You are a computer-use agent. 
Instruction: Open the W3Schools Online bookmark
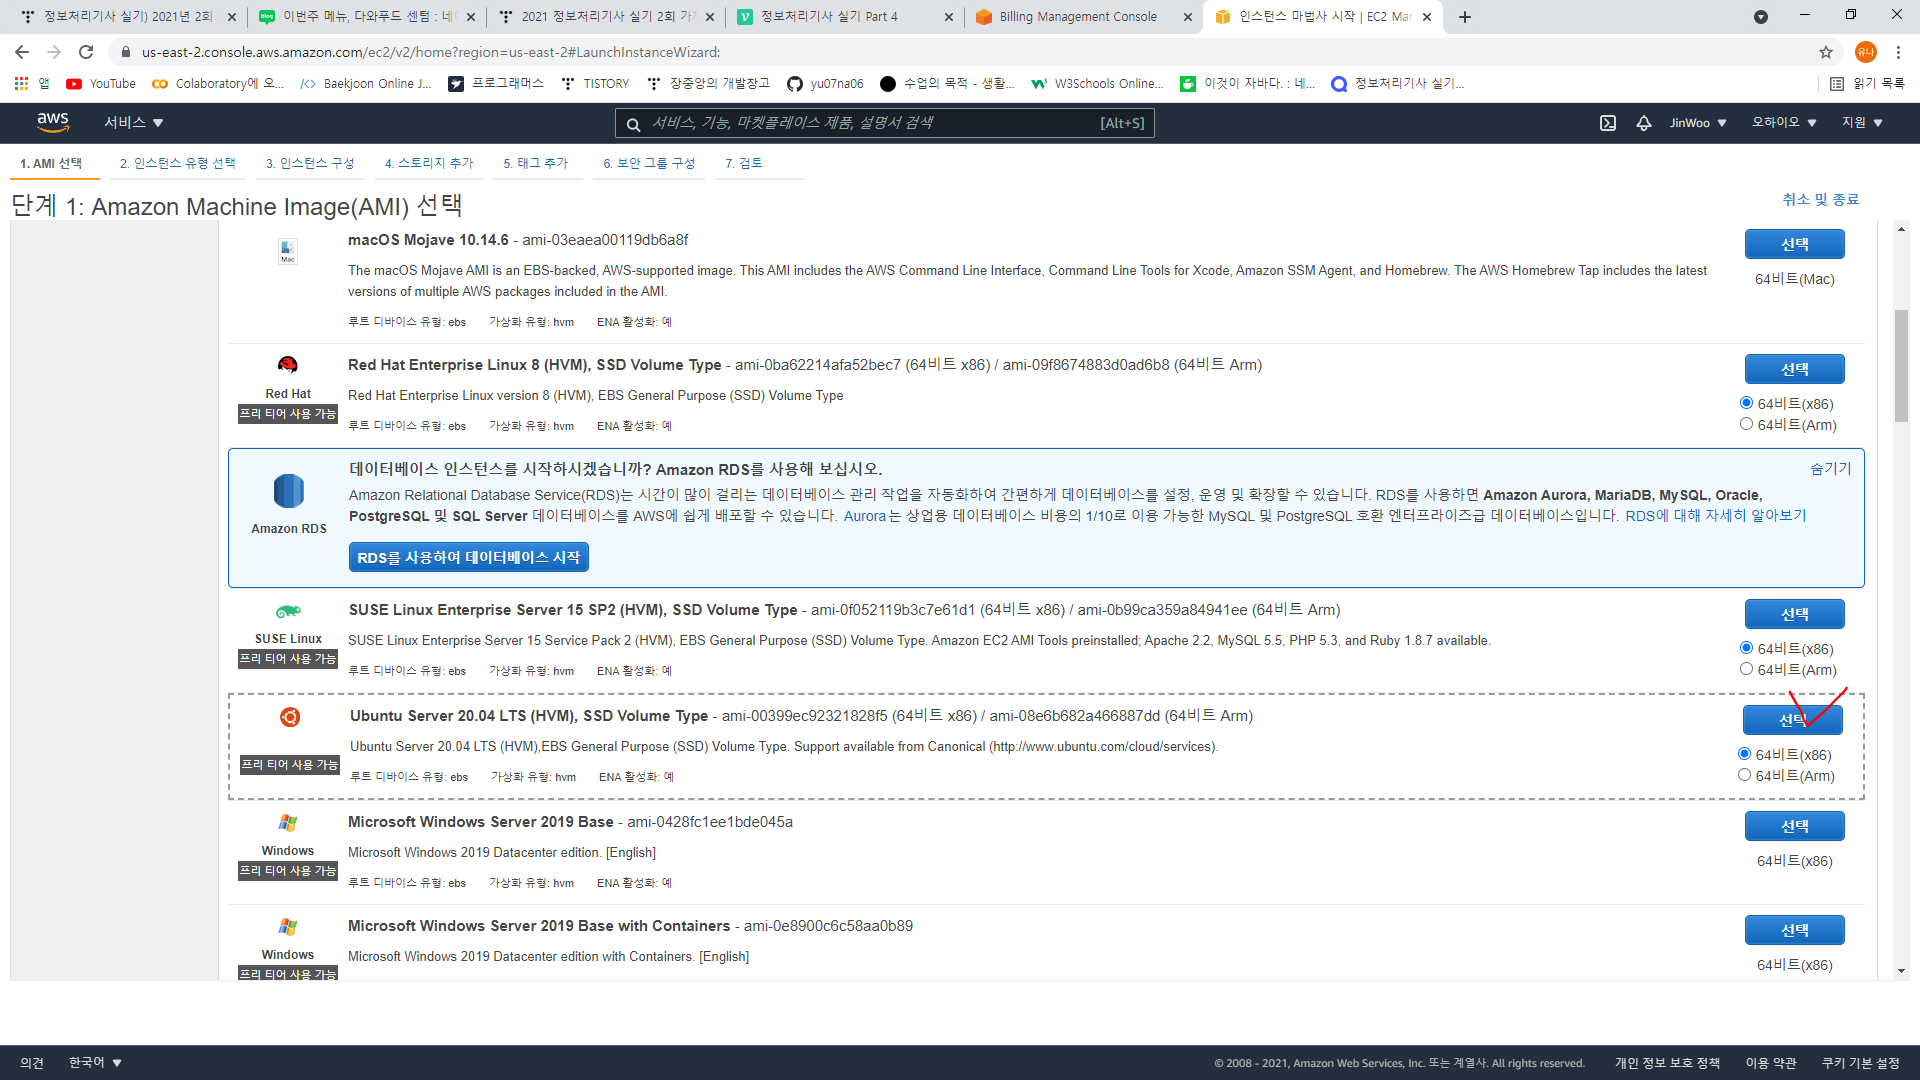pos(1097,84)
